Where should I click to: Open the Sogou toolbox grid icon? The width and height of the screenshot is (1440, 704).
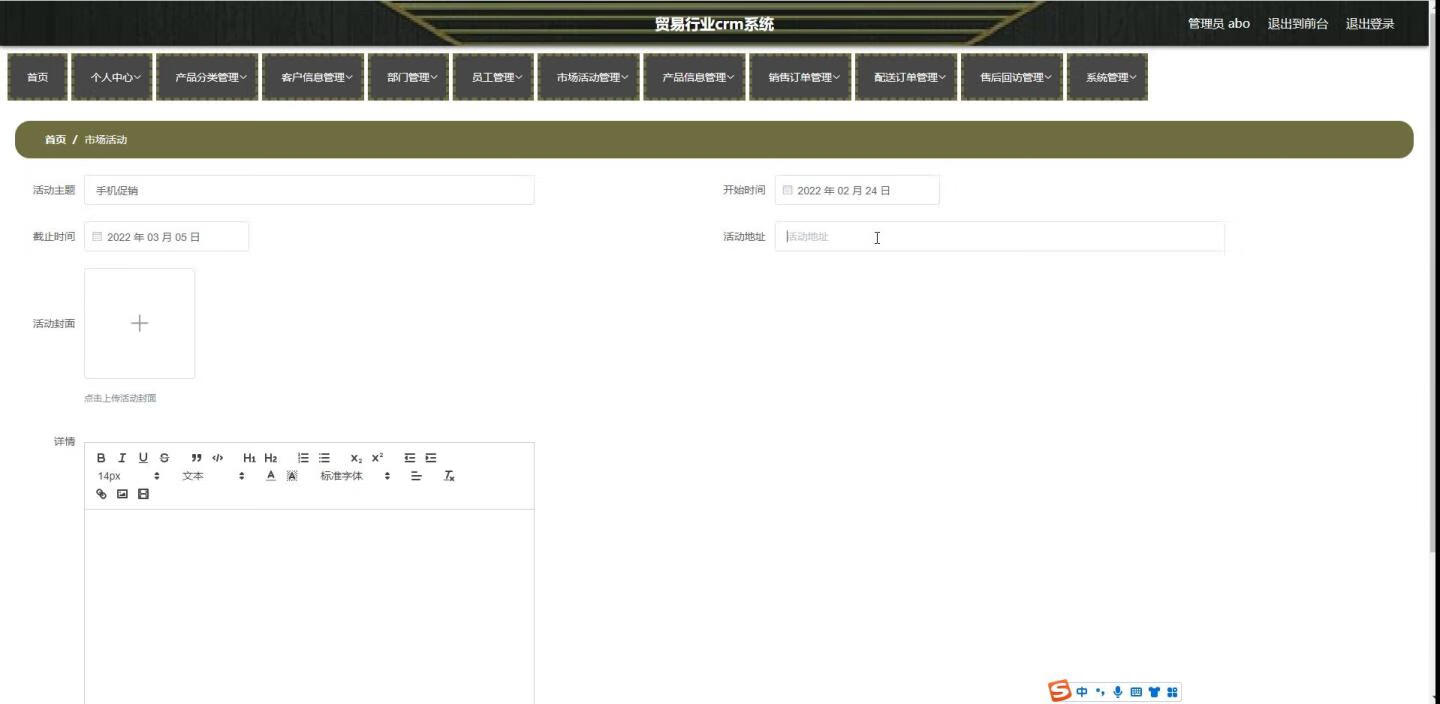pos(1172,692)
